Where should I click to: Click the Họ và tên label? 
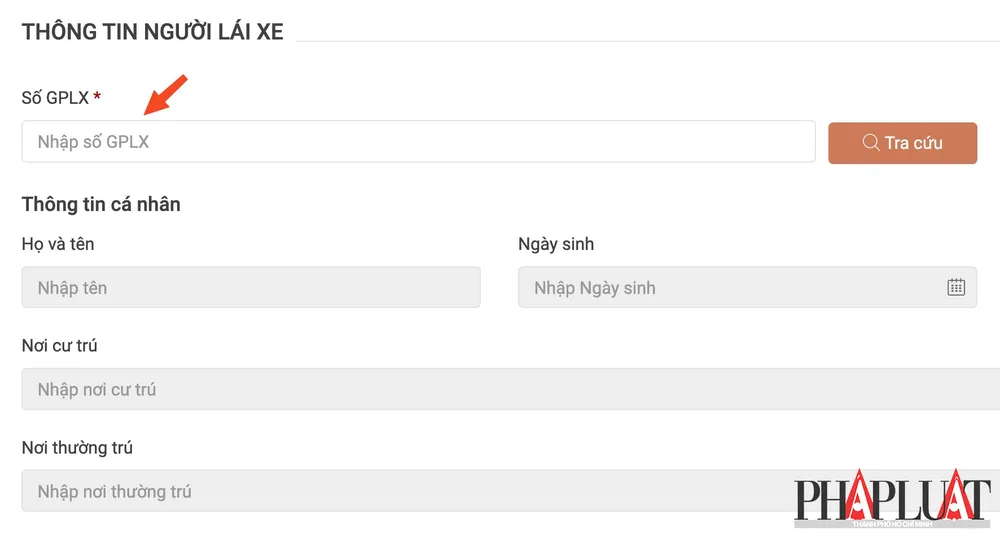[x=58, y=243]
